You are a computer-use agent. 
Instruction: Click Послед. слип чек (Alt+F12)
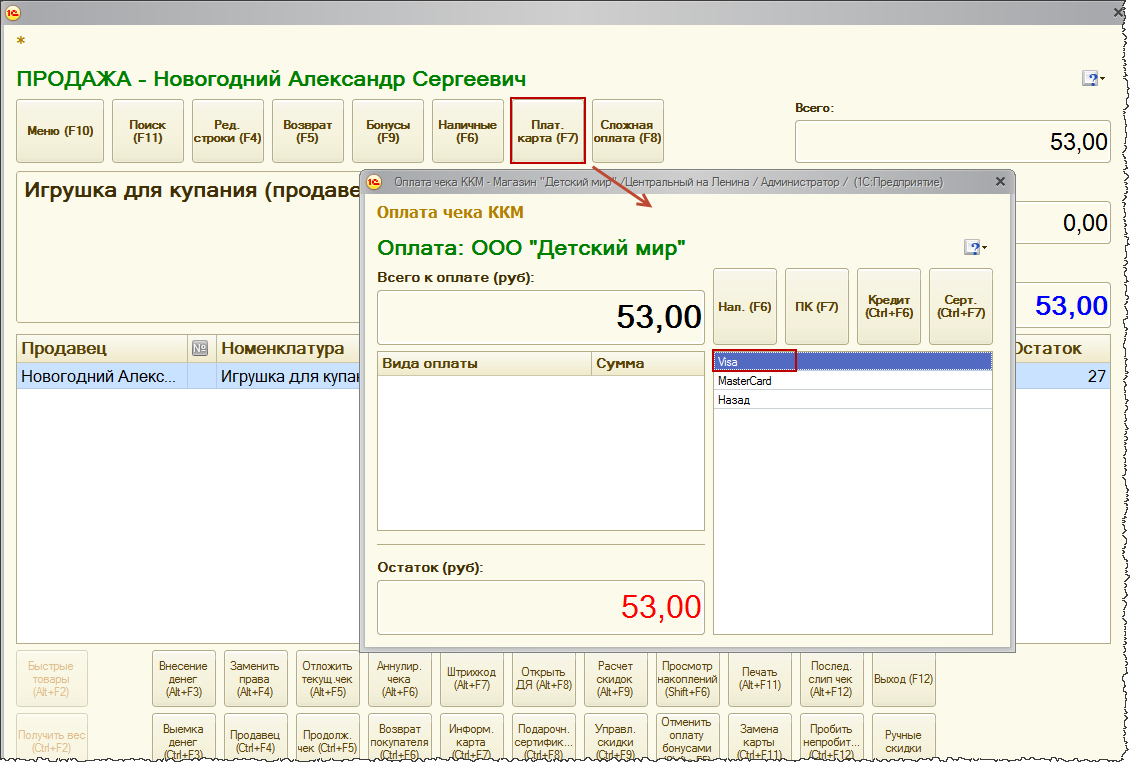[832, 679]
